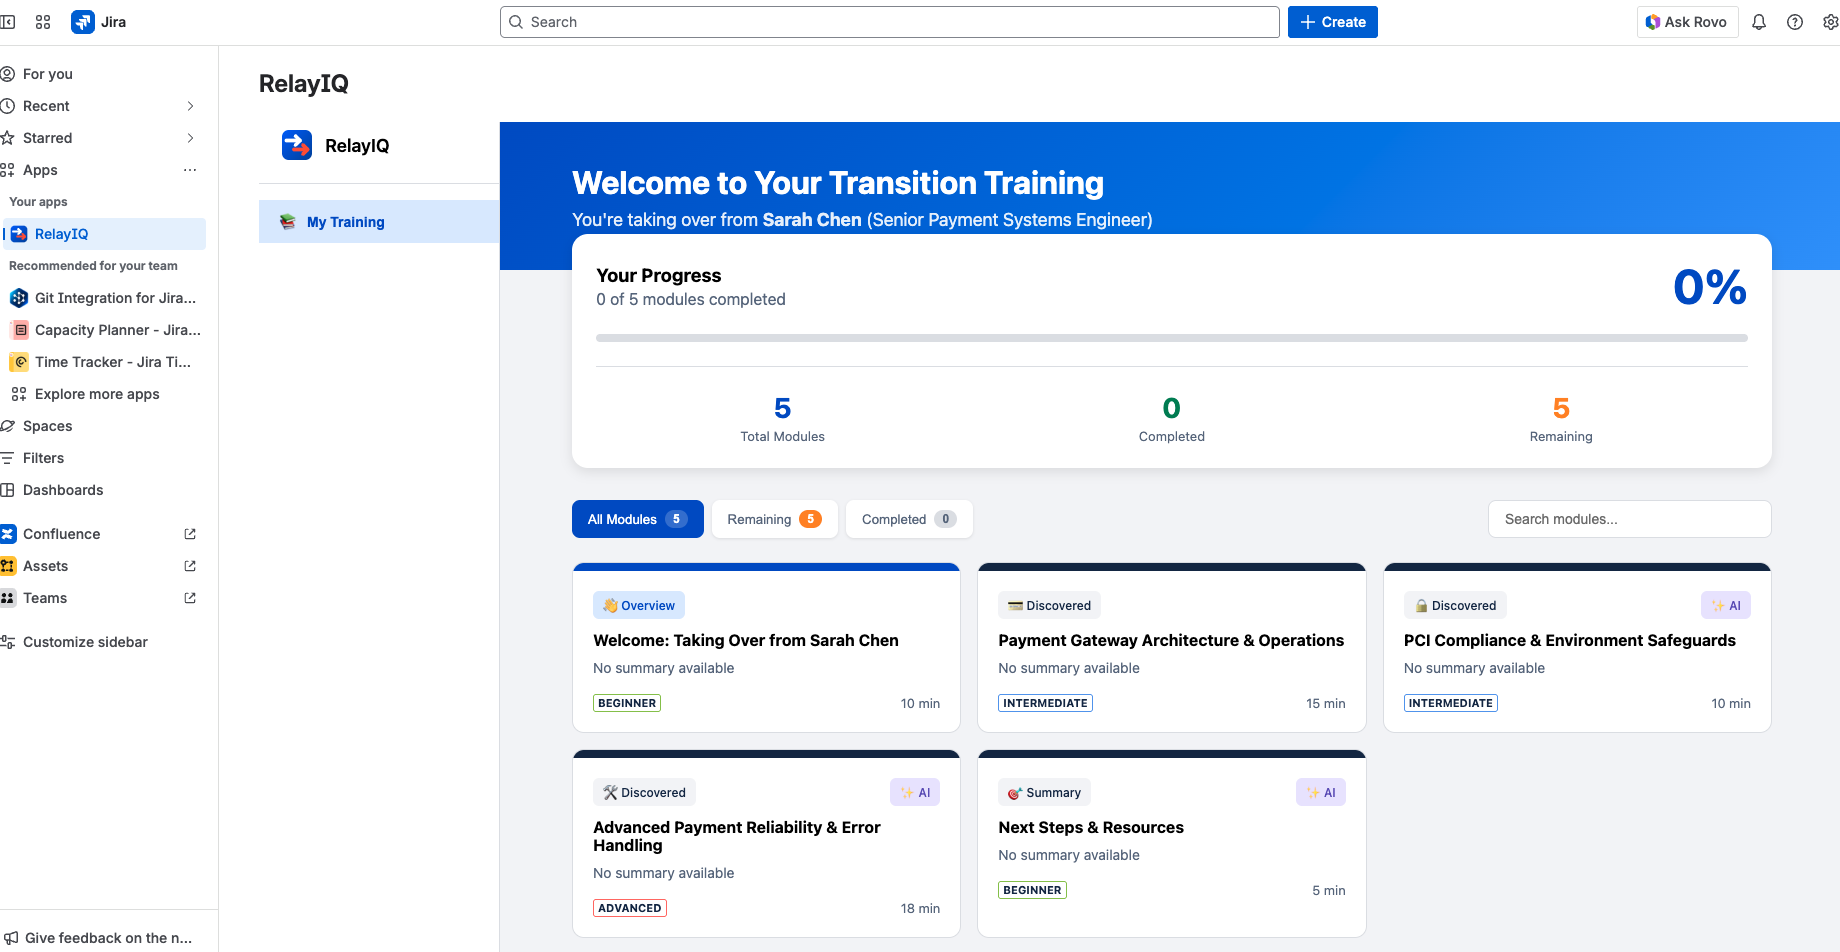This screenshot has width=1840, height=952.
Task: Open Filters in sidebar
Action: (100, 458)
